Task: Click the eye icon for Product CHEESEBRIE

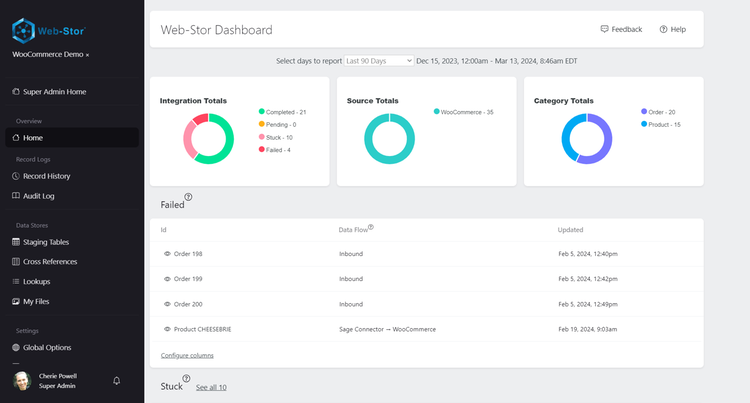Action: click(x=167, y=329)
